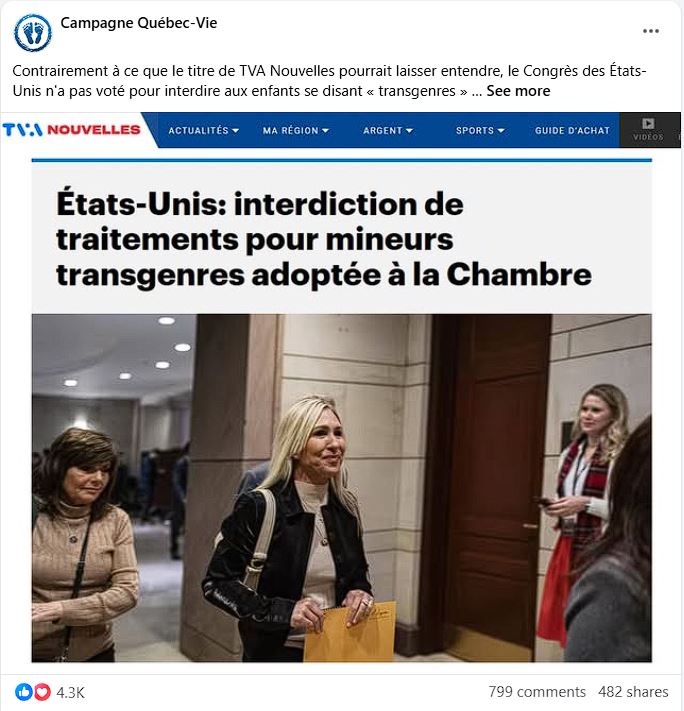Screen dimensions: 684x711
Task: Open the three-dot post options menu
Action: (650, 31)
